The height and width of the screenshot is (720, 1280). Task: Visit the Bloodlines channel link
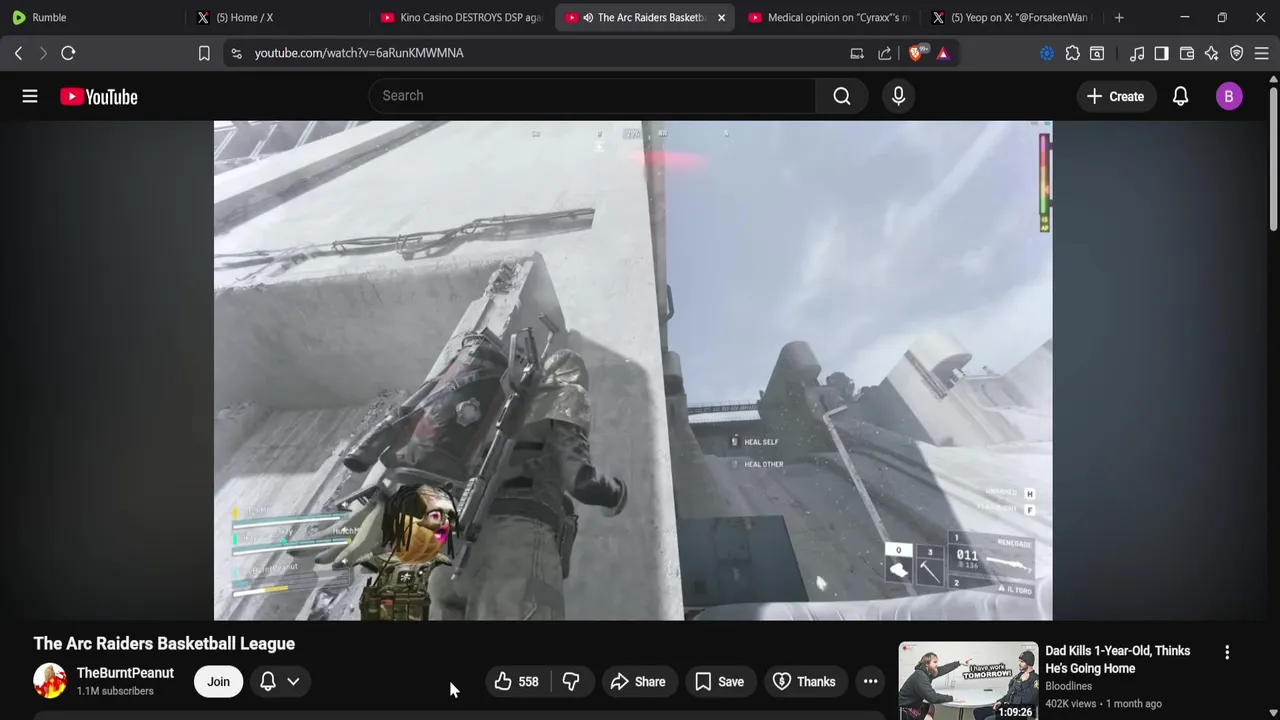click(x=1068, y=686)
